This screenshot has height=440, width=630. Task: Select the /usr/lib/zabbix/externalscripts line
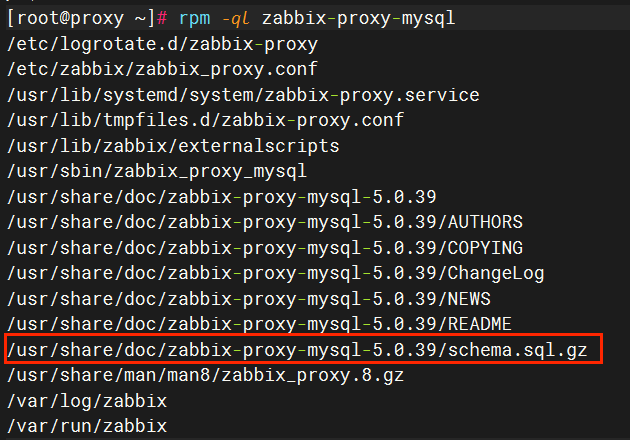(173, 146)
